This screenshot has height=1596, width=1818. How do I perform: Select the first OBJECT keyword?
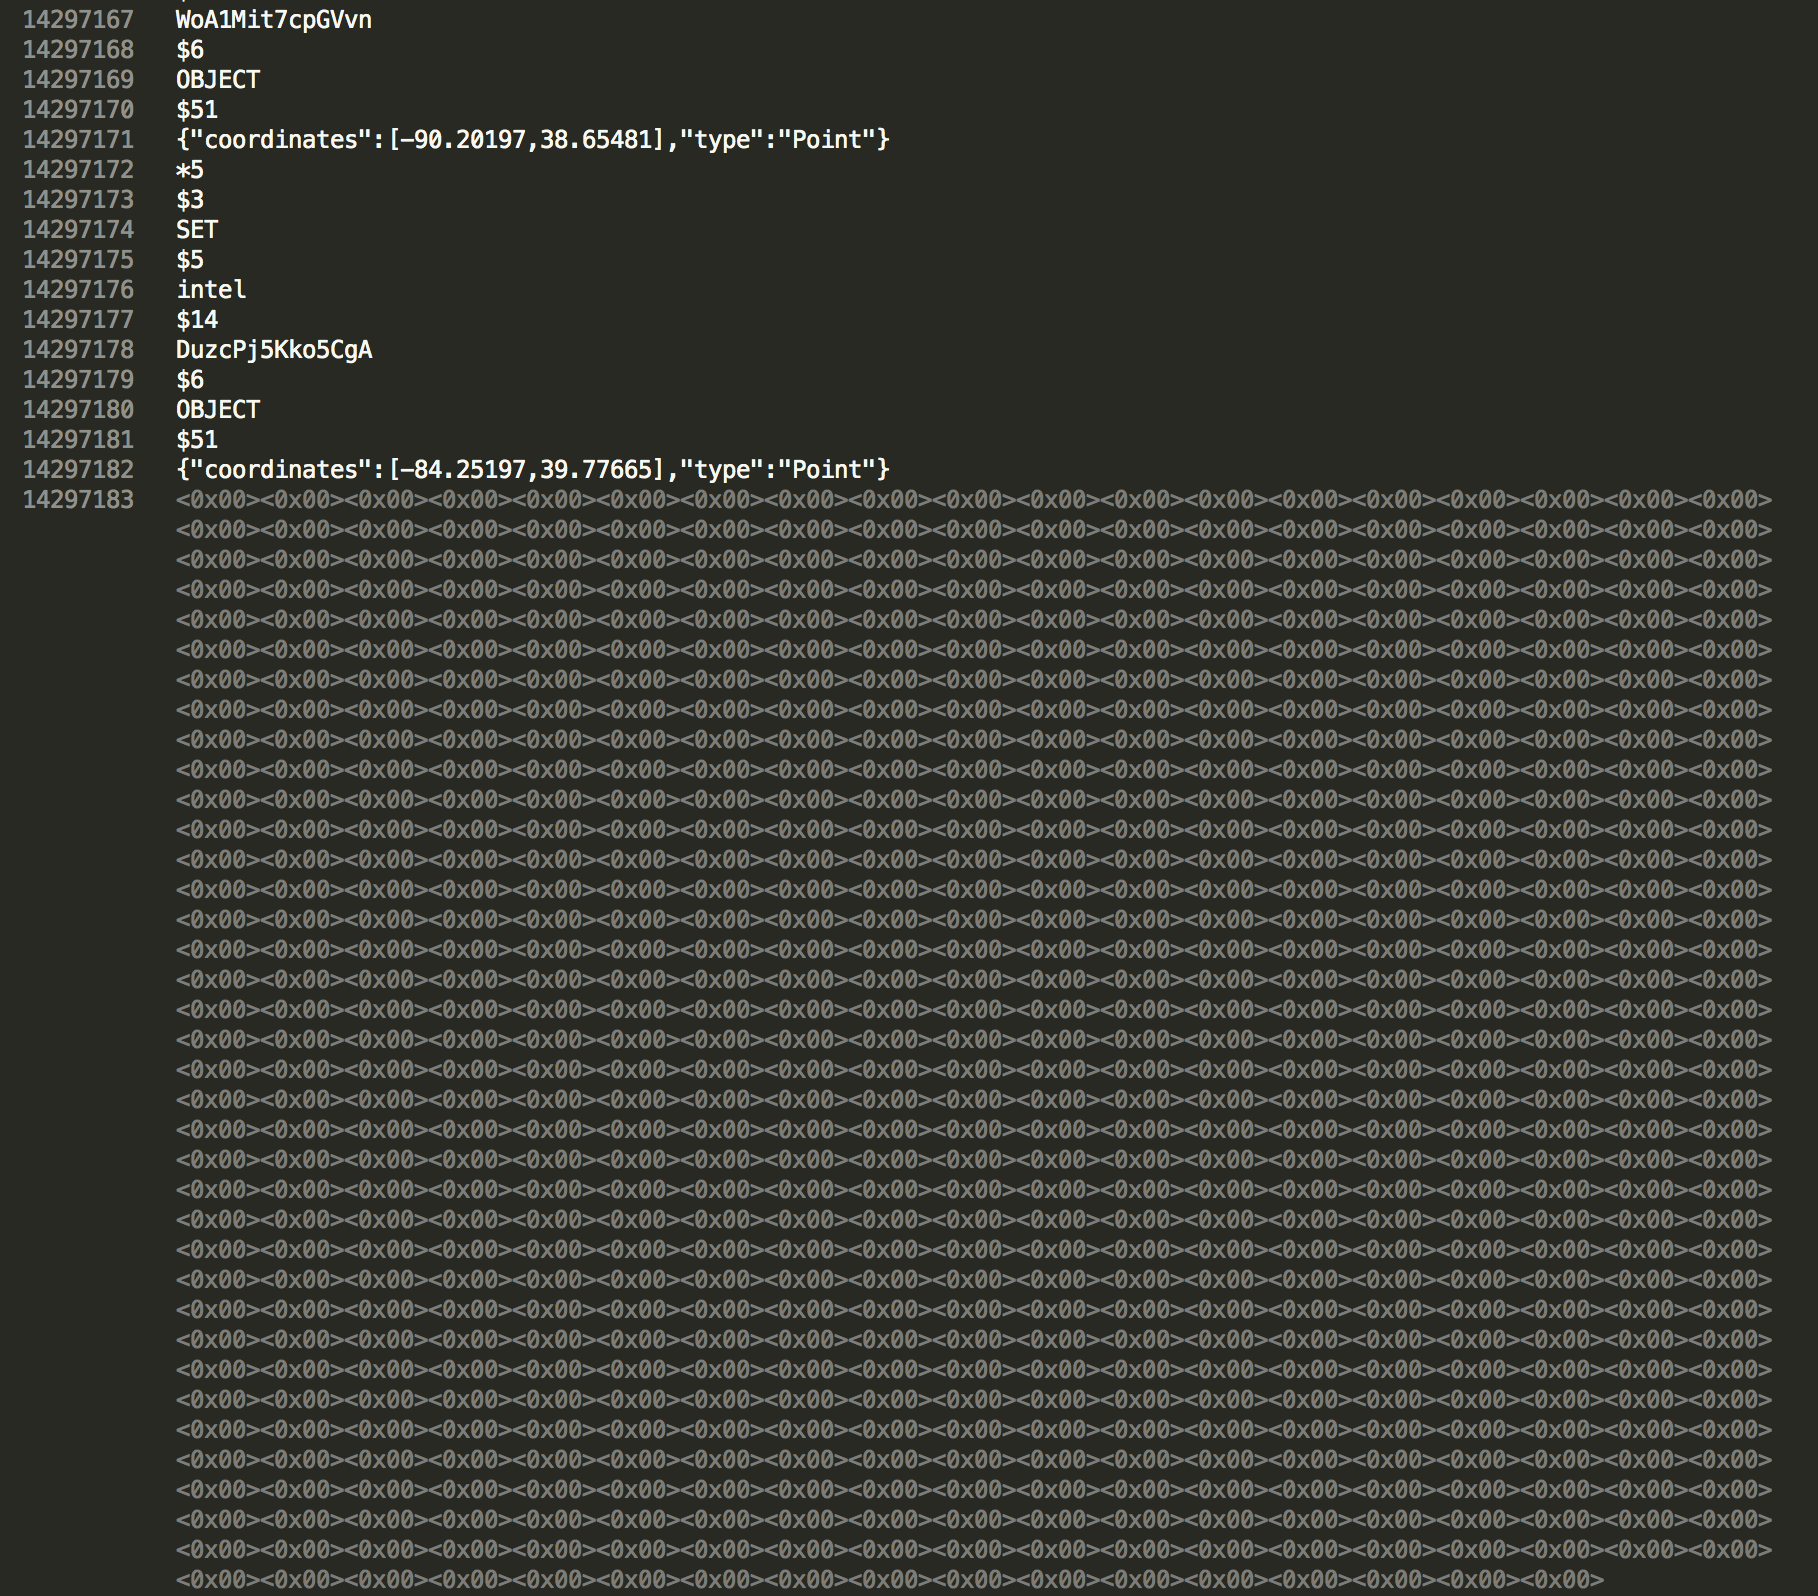point(216,78)
